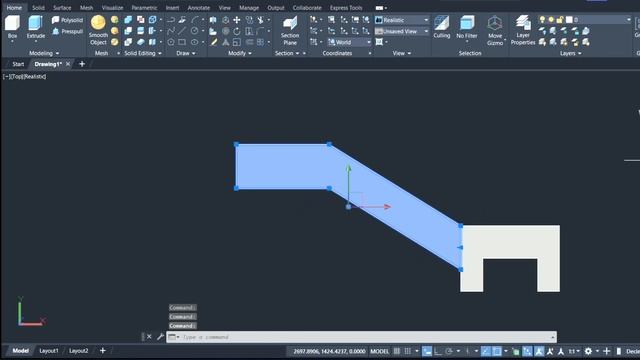Viewport: 640px width, 360px height.
Task: Select the Rectangle draw tool
Action: [x=182, y=42]
